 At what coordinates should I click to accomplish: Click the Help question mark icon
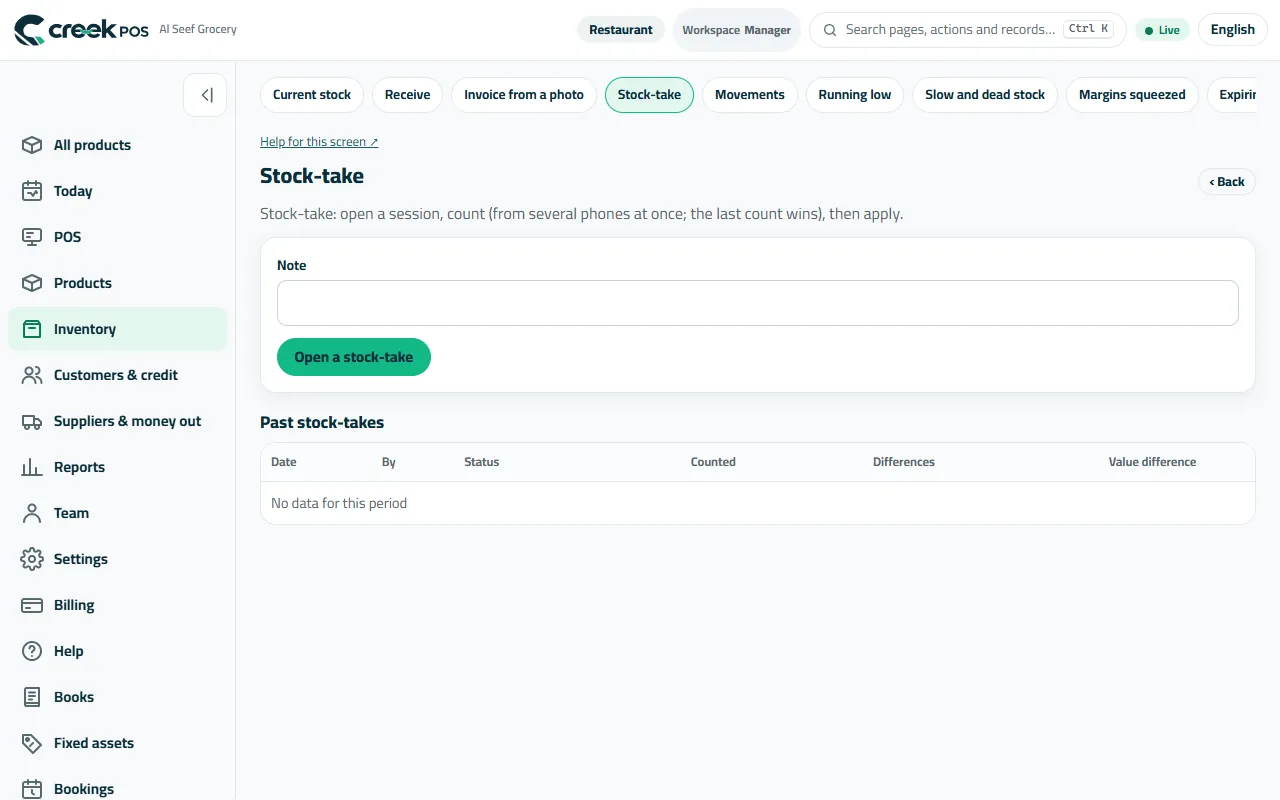32,651
